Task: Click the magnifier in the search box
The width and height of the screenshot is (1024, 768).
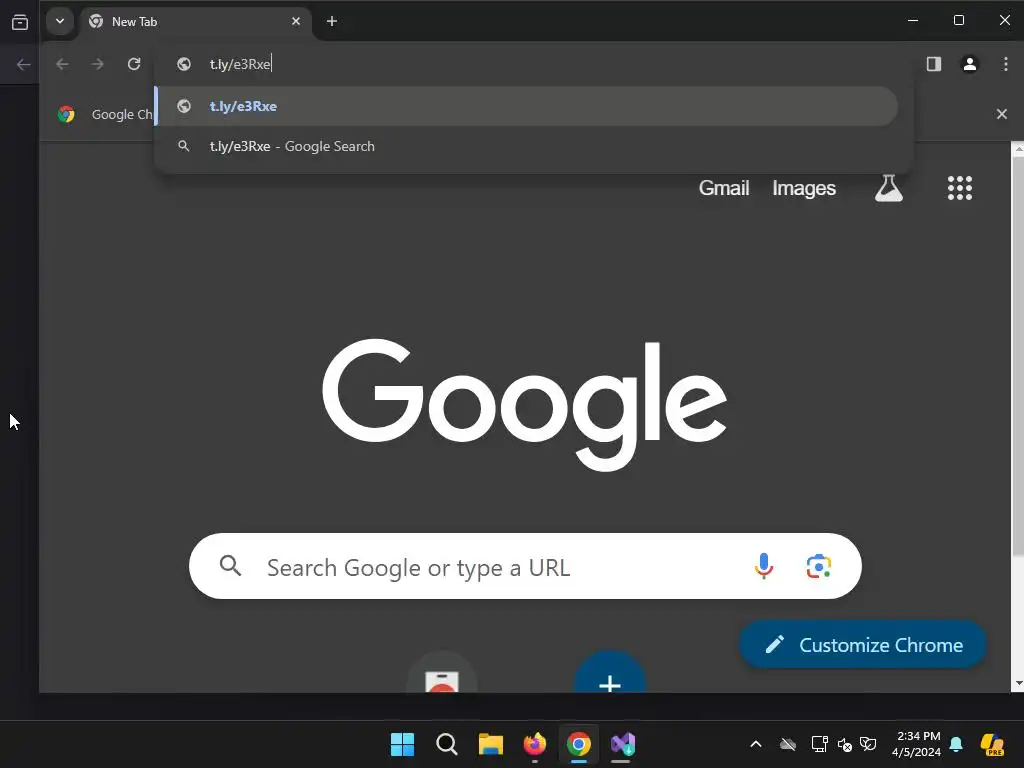Action: (x=231, y=566)
